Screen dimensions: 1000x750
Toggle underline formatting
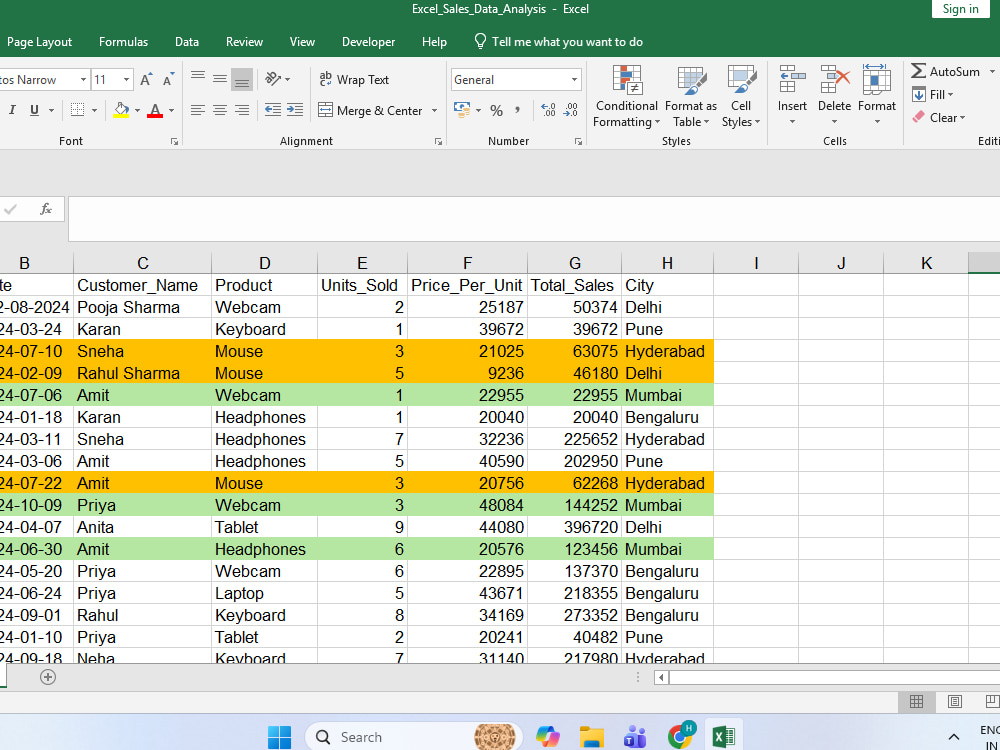34,110
